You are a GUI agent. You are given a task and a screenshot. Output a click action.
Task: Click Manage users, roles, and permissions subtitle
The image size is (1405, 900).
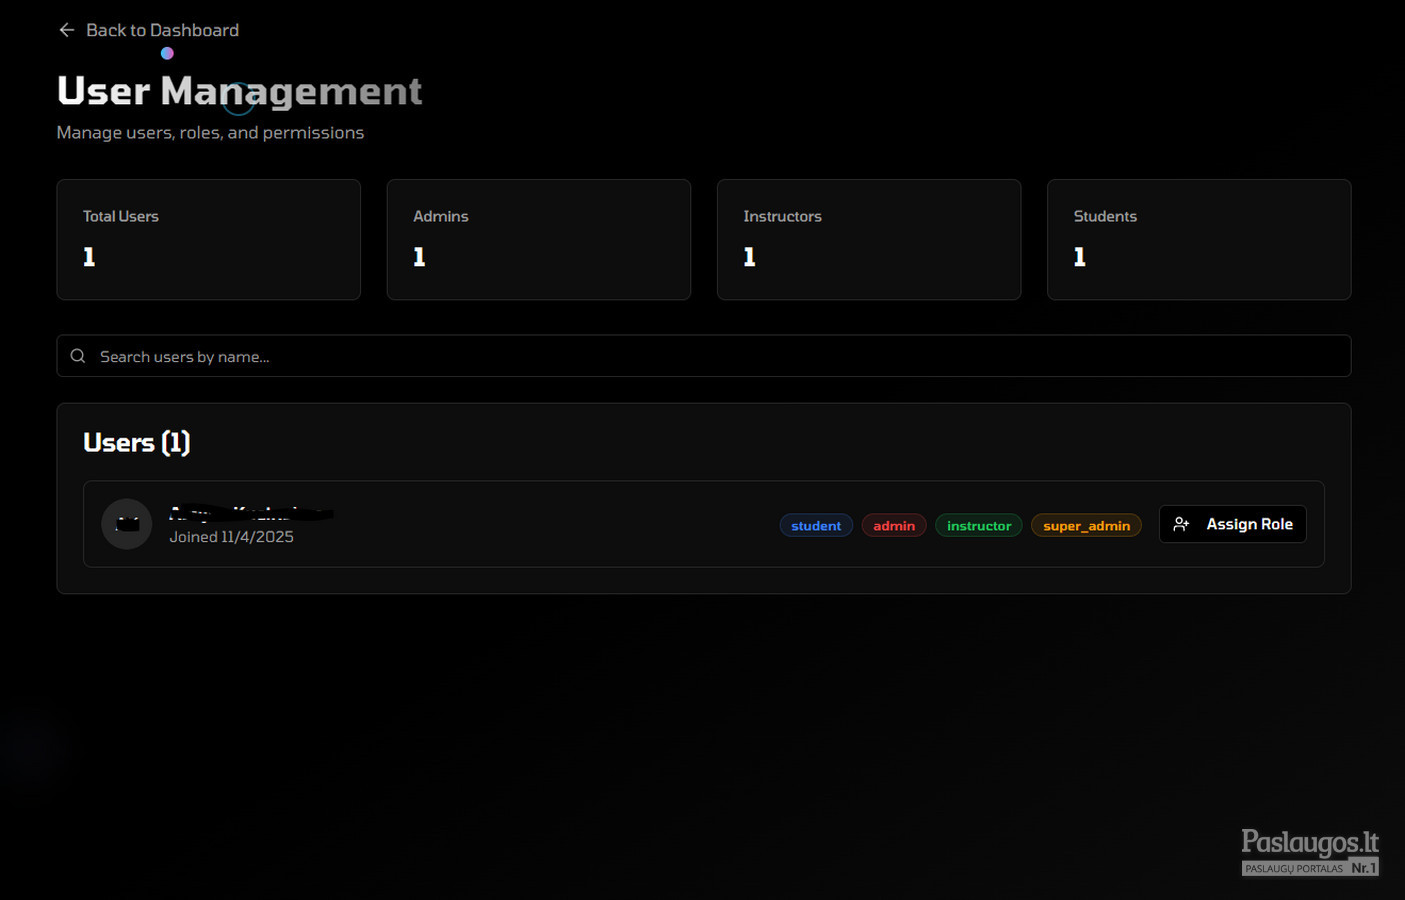(210, 132)
